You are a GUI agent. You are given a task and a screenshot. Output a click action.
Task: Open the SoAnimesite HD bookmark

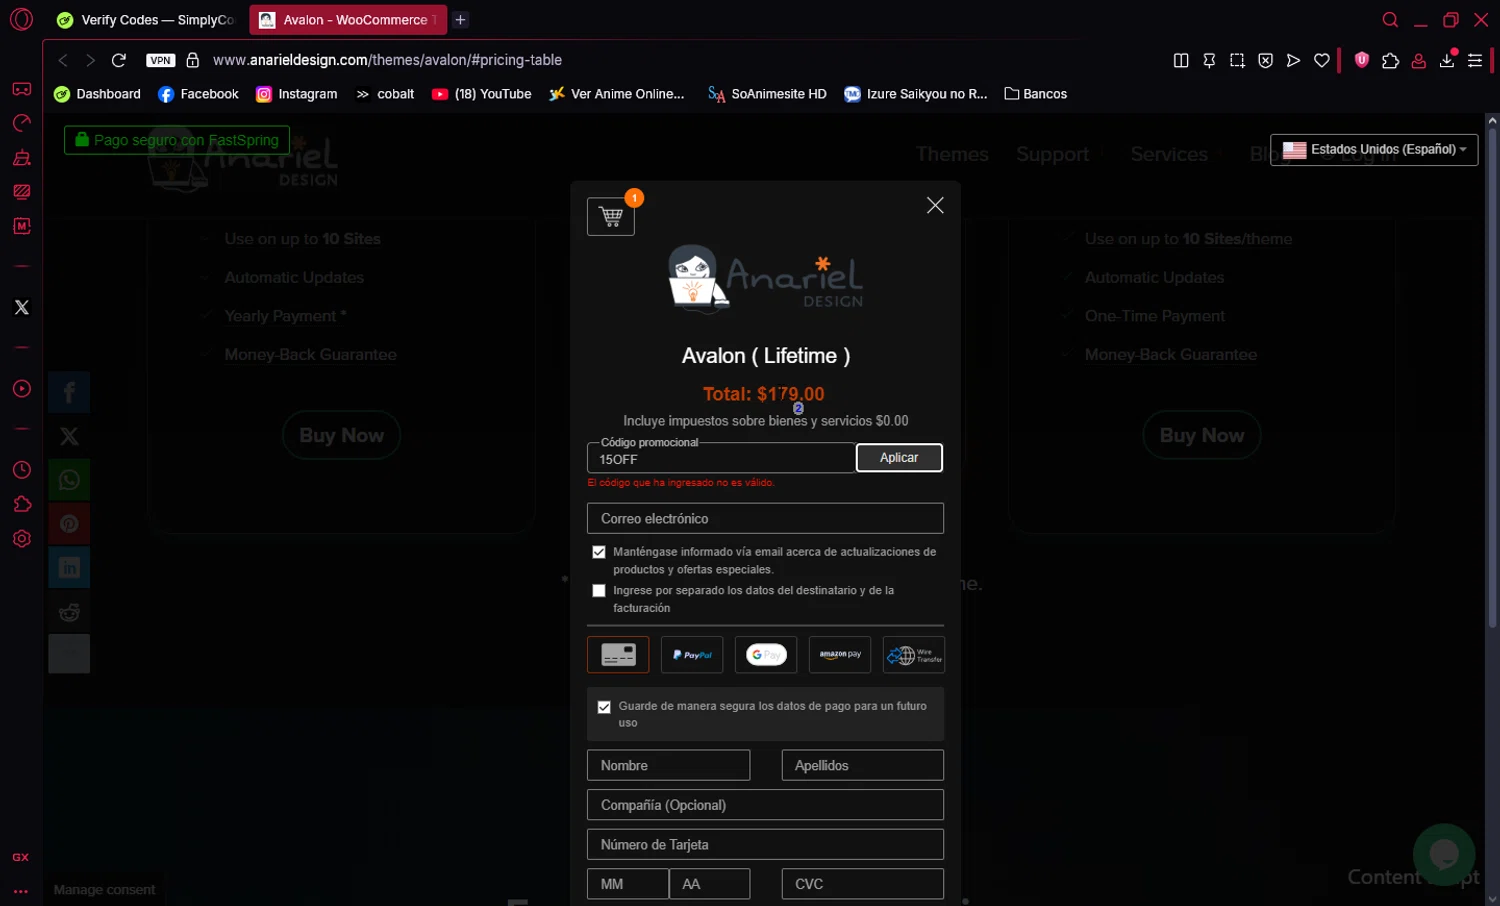pos(767,94)
